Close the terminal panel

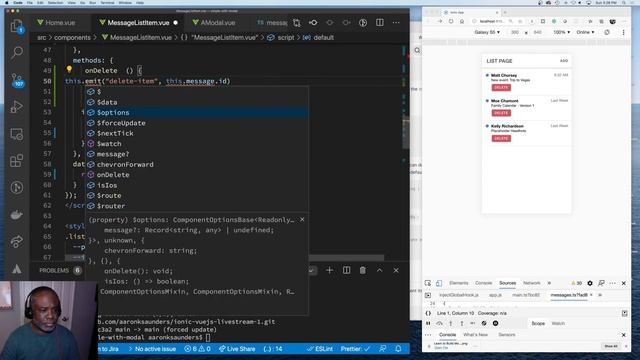396,270
